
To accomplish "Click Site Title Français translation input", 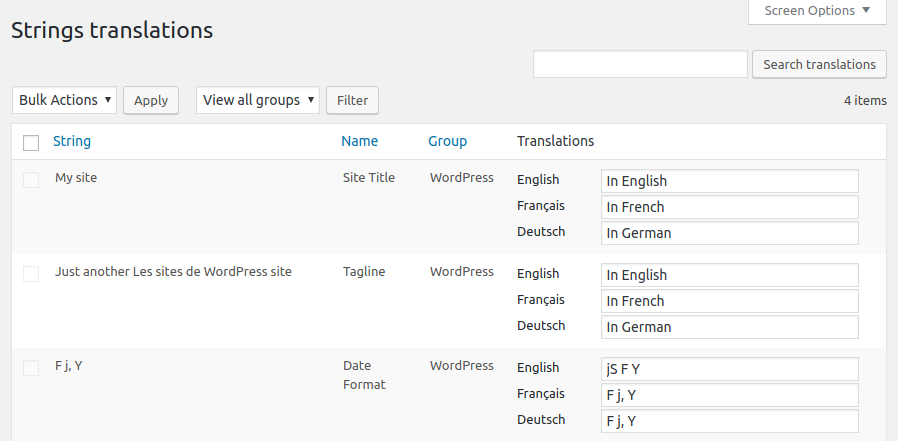I will point(729,207).
